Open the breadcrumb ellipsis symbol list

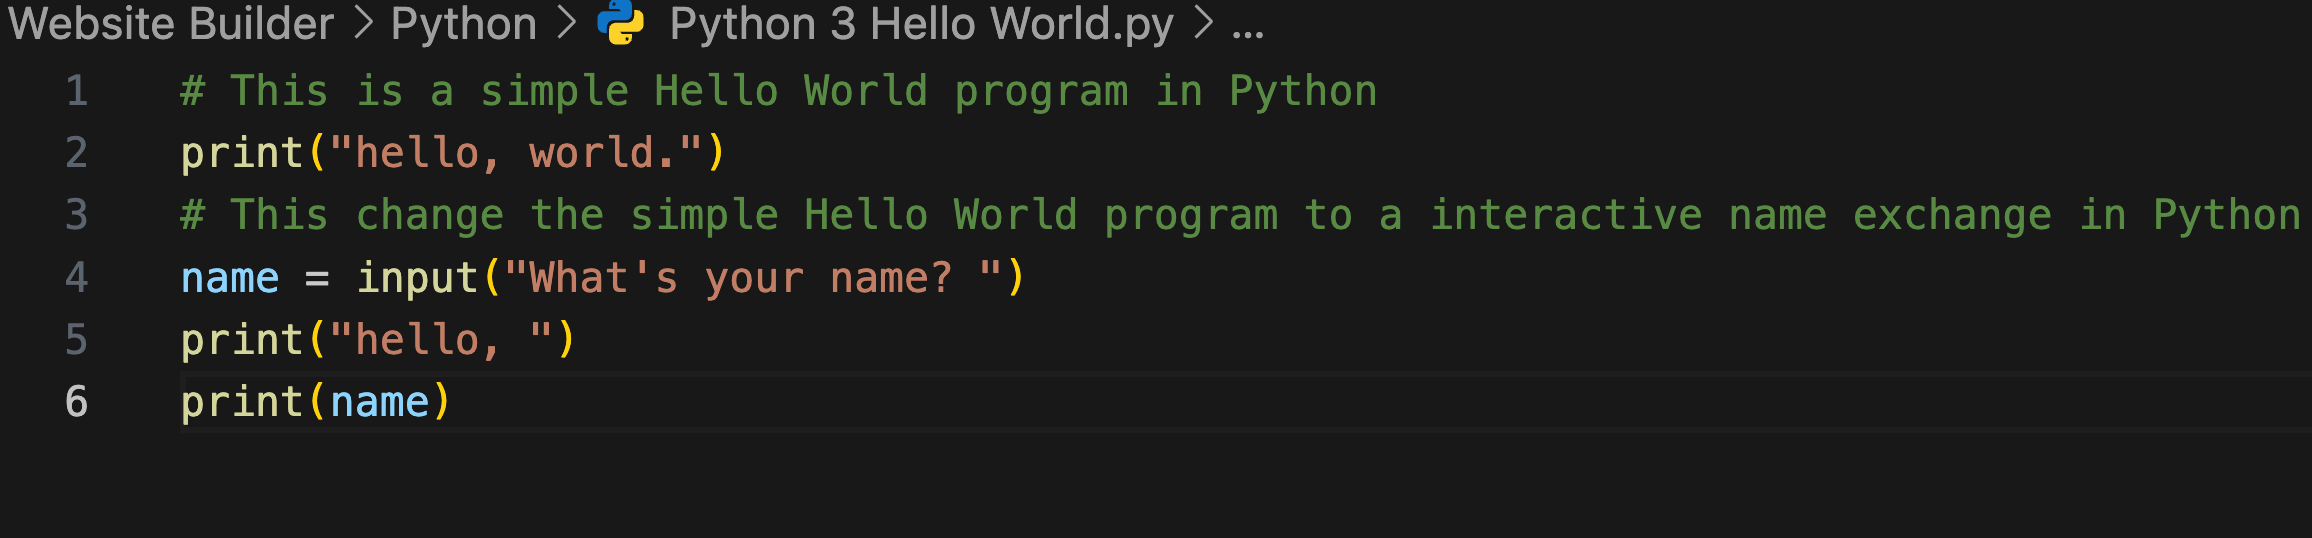(1248, 26)
